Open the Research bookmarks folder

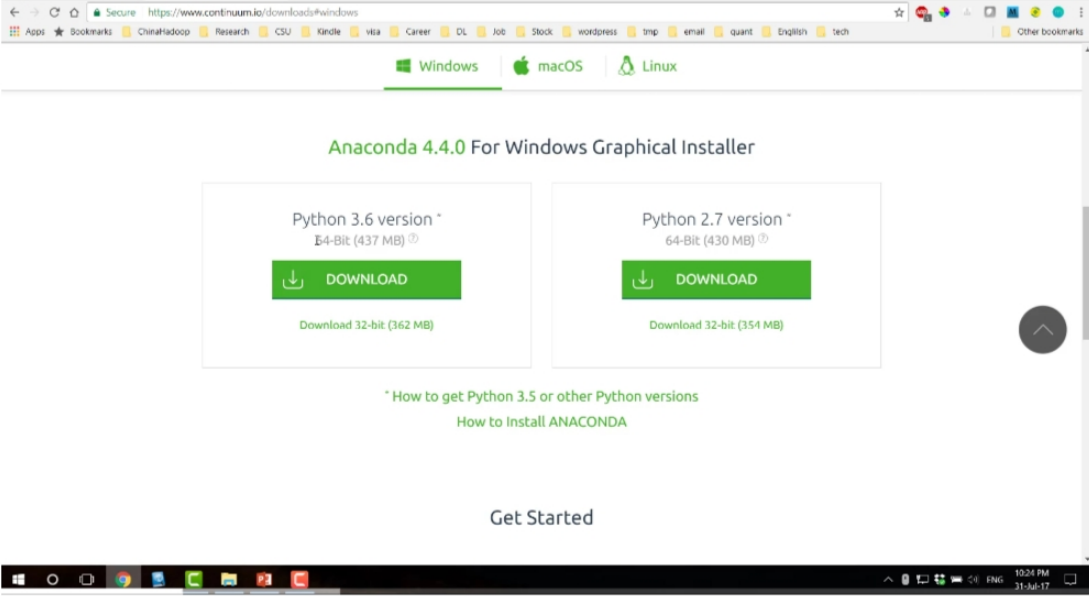tap(229, 31)
